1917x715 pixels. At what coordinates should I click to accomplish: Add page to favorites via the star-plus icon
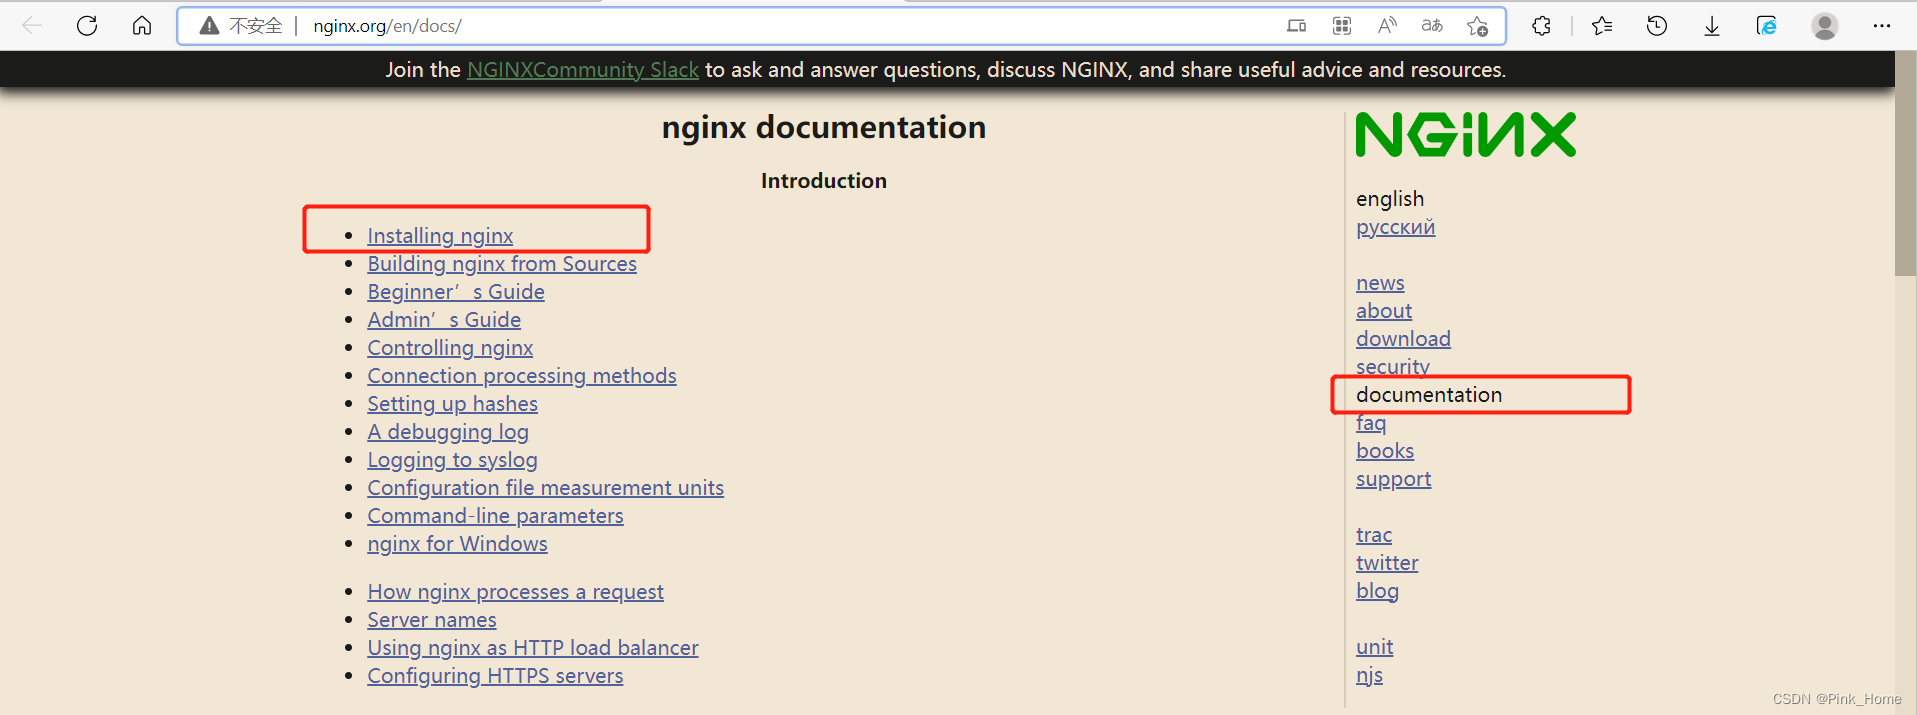point(1478,26)
